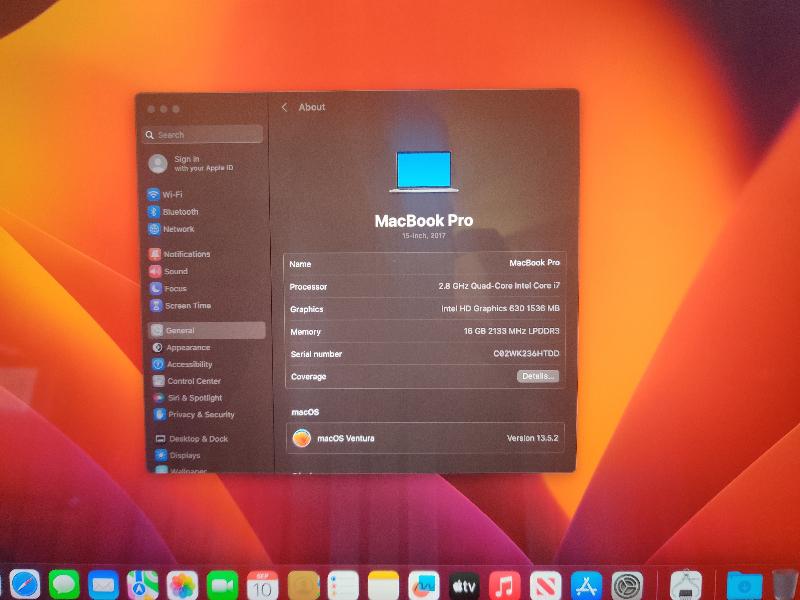
Task: Click Version 13.5.2 text
Action: (x=532, y=438)
